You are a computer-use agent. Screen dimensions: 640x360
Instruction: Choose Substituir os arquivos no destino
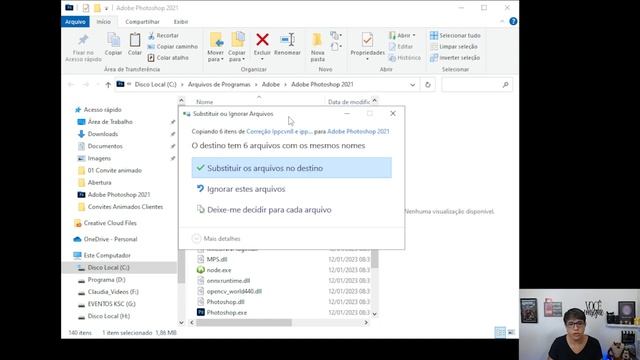coord(291,168)
